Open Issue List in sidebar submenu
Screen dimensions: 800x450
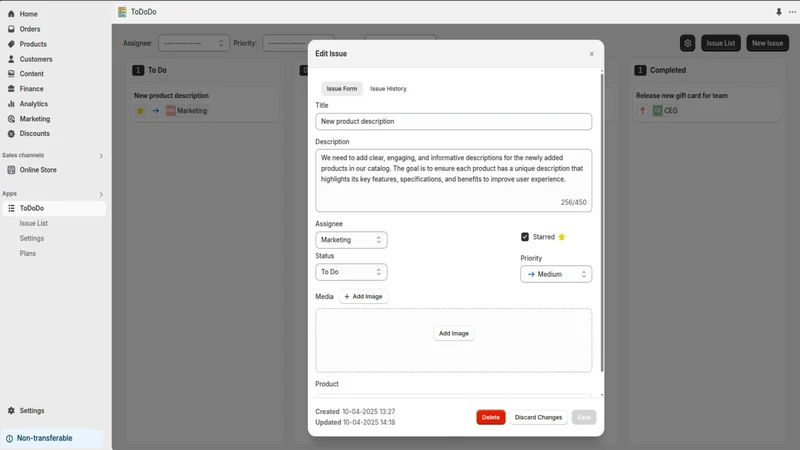[34, 223]
